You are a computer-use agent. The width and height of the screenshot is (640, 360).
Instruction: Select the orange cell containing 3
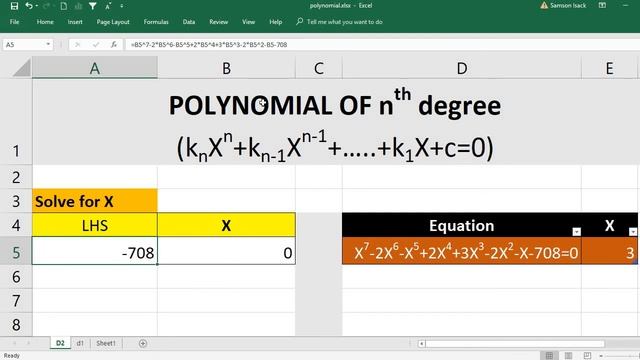(x=609, y=251)
